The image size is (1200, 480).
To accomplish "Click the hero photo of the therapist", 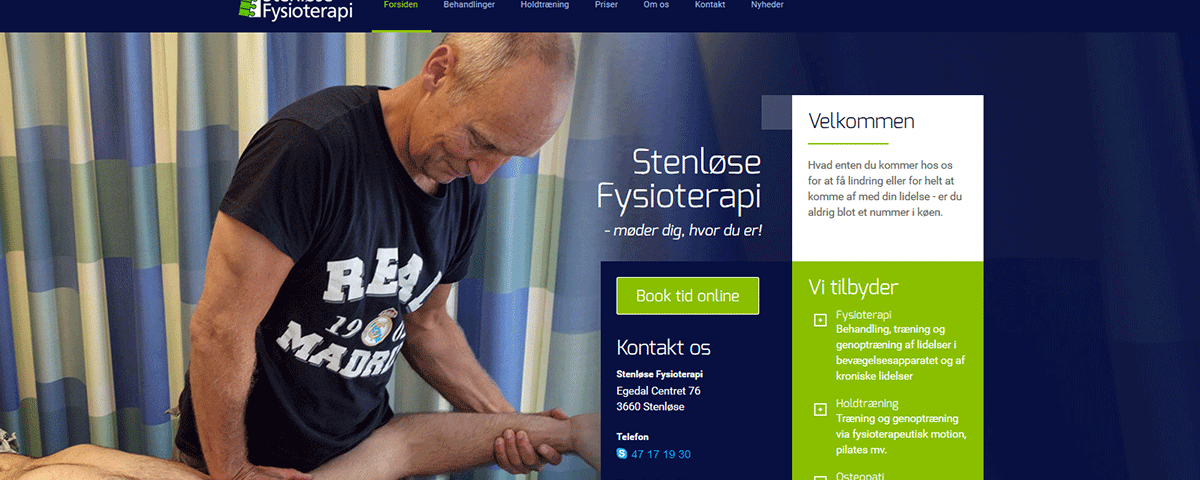I will [300, 255].
